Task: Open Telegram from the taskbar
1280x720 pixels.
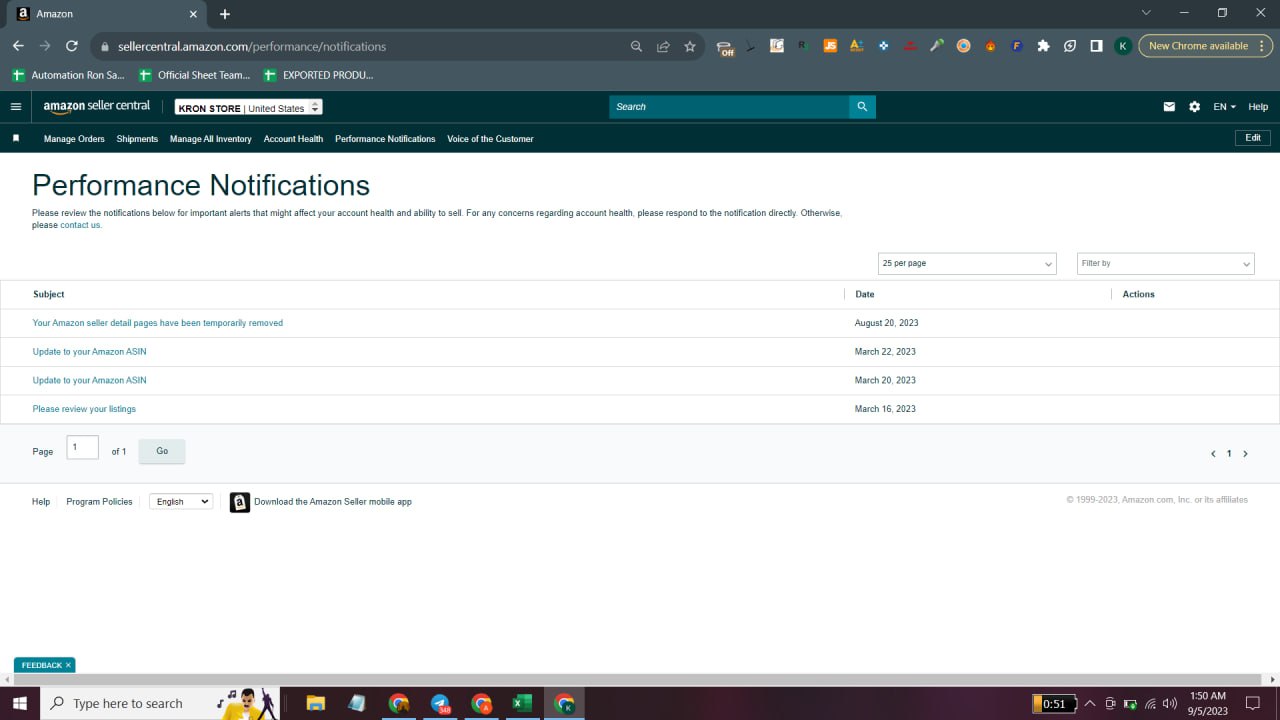Action: [440, 703]
